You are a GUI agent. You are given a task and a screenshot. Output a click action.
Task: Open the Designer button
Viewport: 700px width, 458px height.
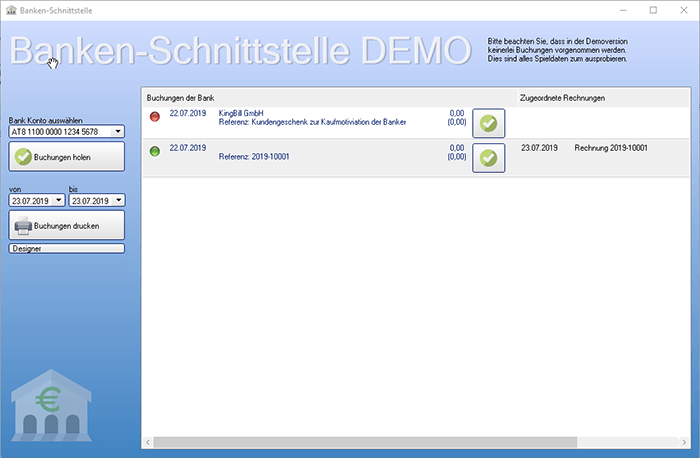pos(67,248)
